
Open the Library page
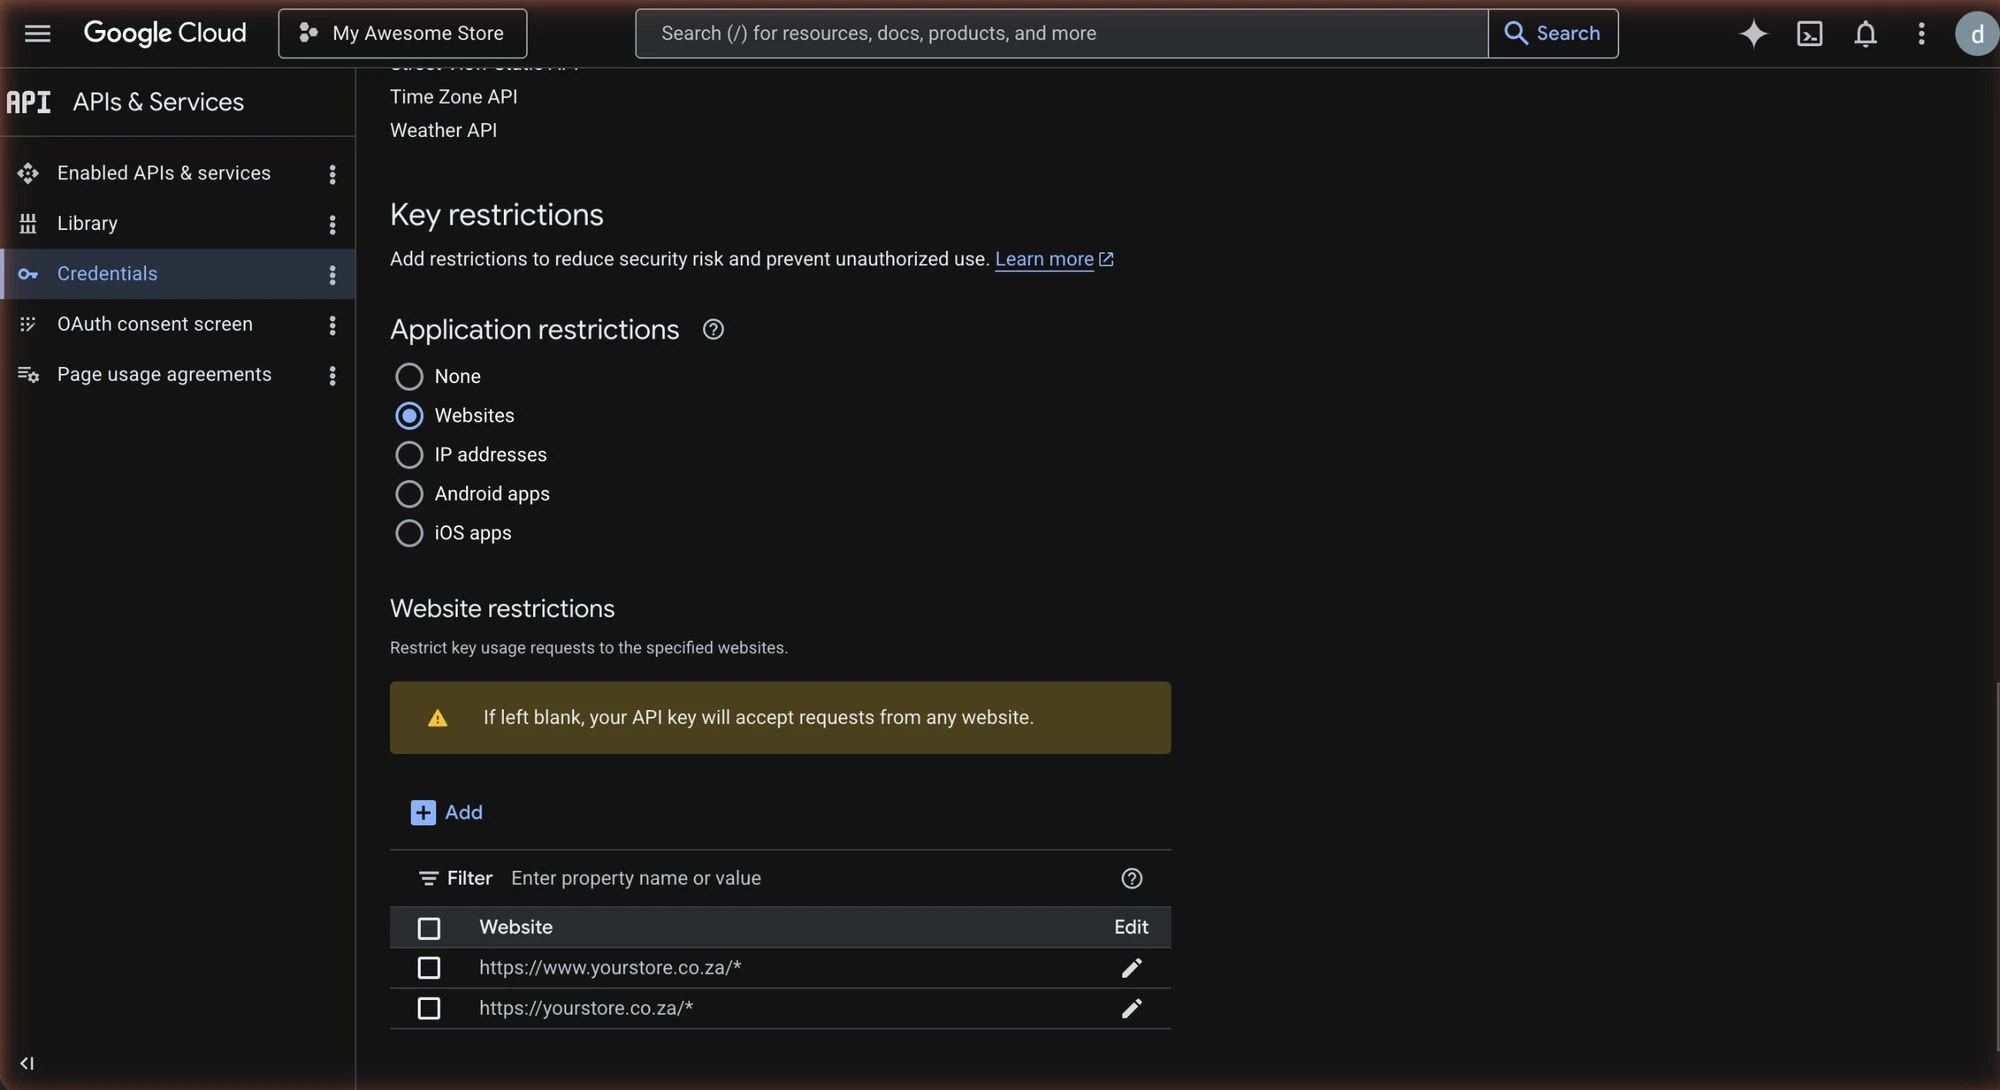point(87,223)
